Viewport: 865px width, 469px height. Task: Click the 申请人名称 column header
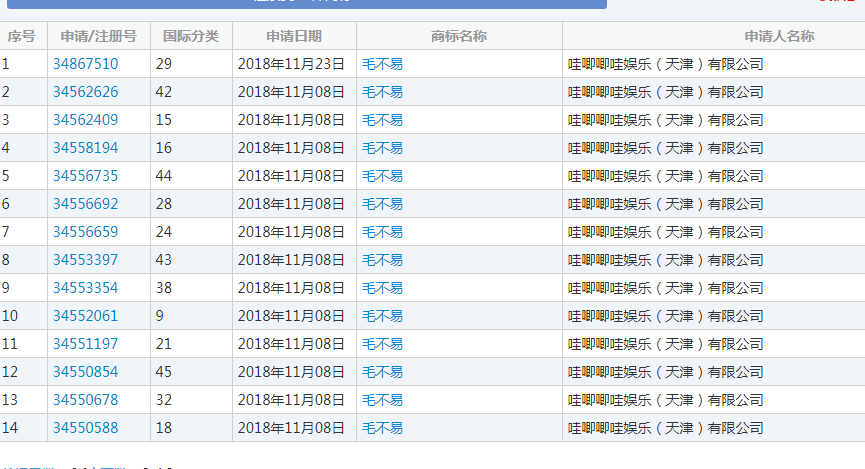coord(779,36)
